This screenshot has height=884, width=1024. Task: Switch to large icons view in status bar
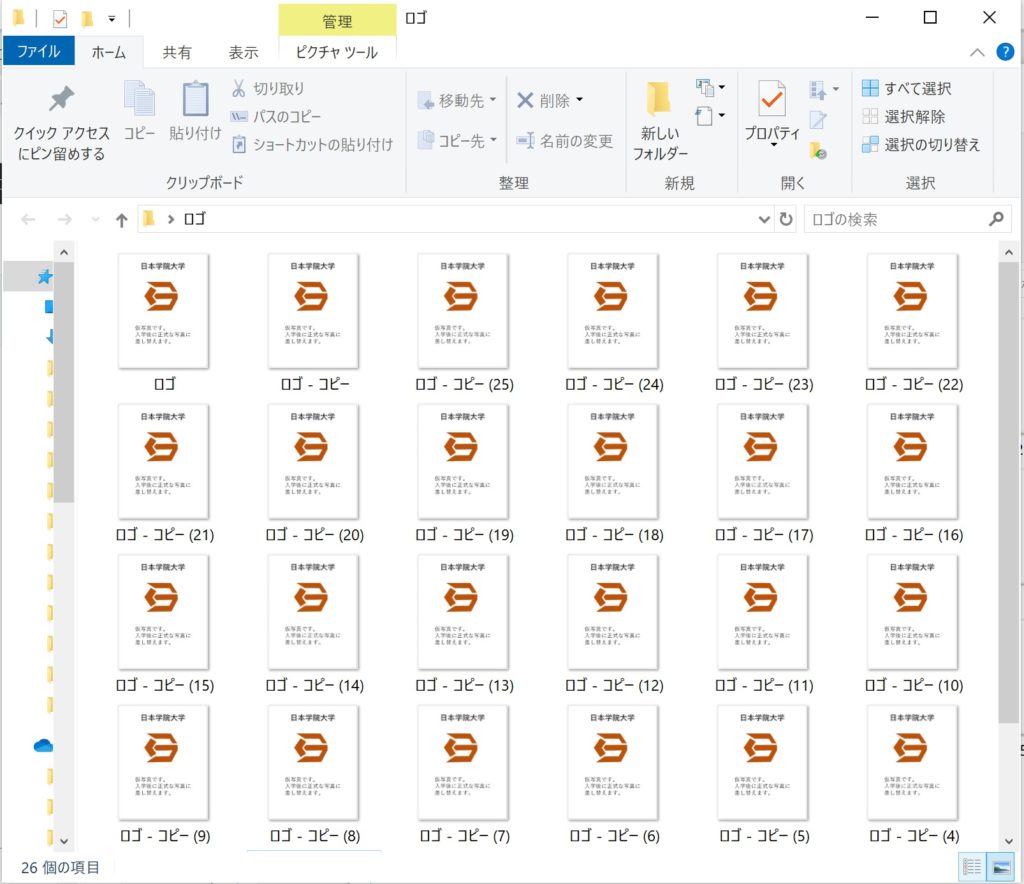coord(1000,867)
